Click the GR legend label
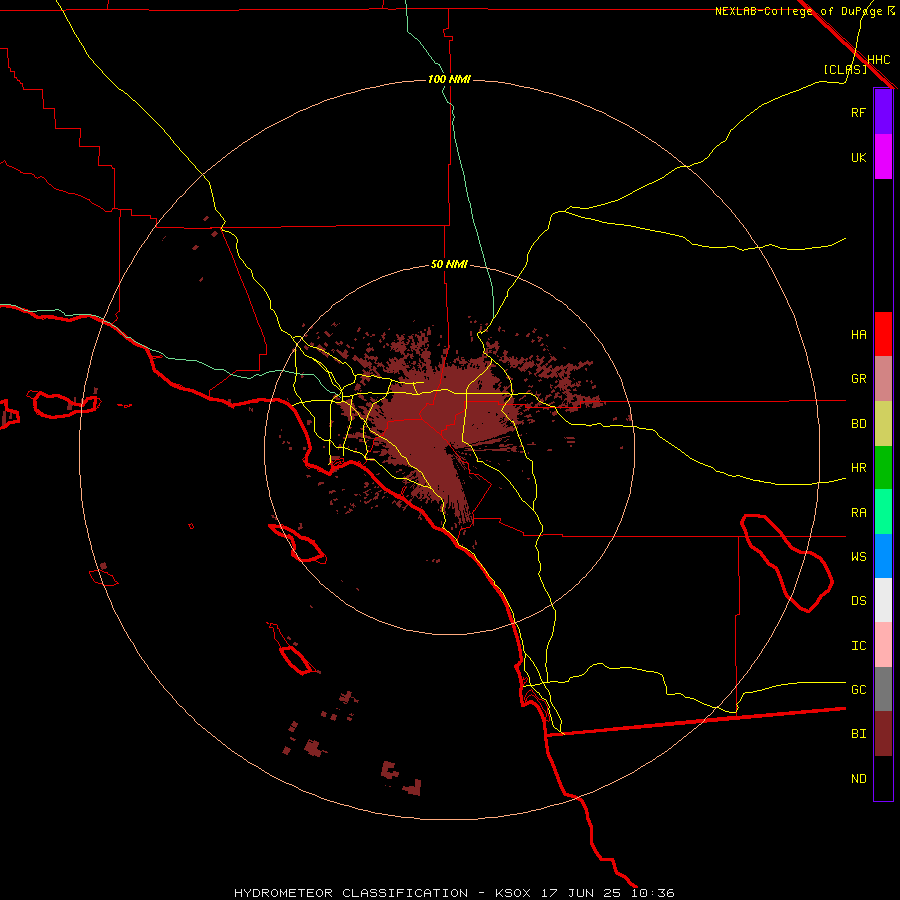 (x=858, y=379)
